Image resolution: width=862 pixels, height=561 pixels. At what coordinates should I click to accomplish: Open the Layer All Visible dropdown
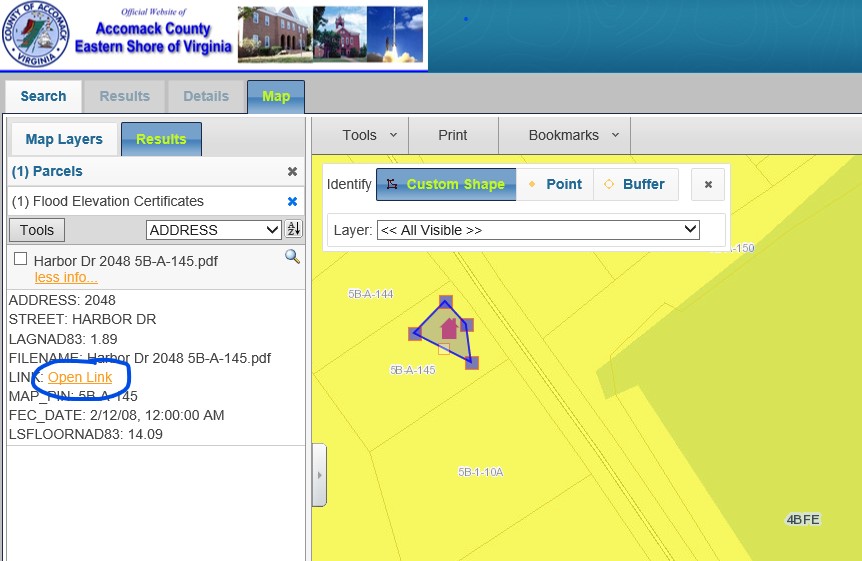pos(537,230)
